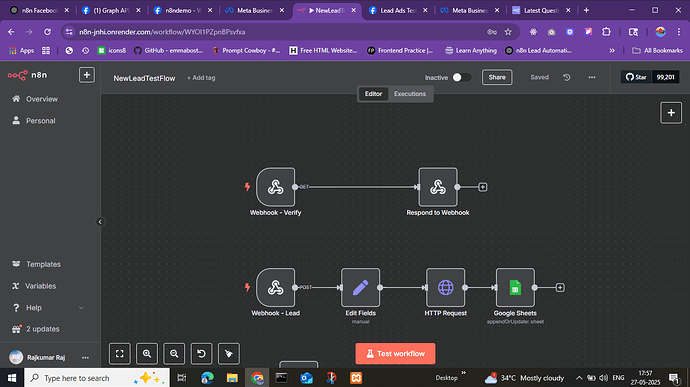Click the Share button
Image resolution: width=690 pixels, height=387 pixels.
(x=497, y=77)
